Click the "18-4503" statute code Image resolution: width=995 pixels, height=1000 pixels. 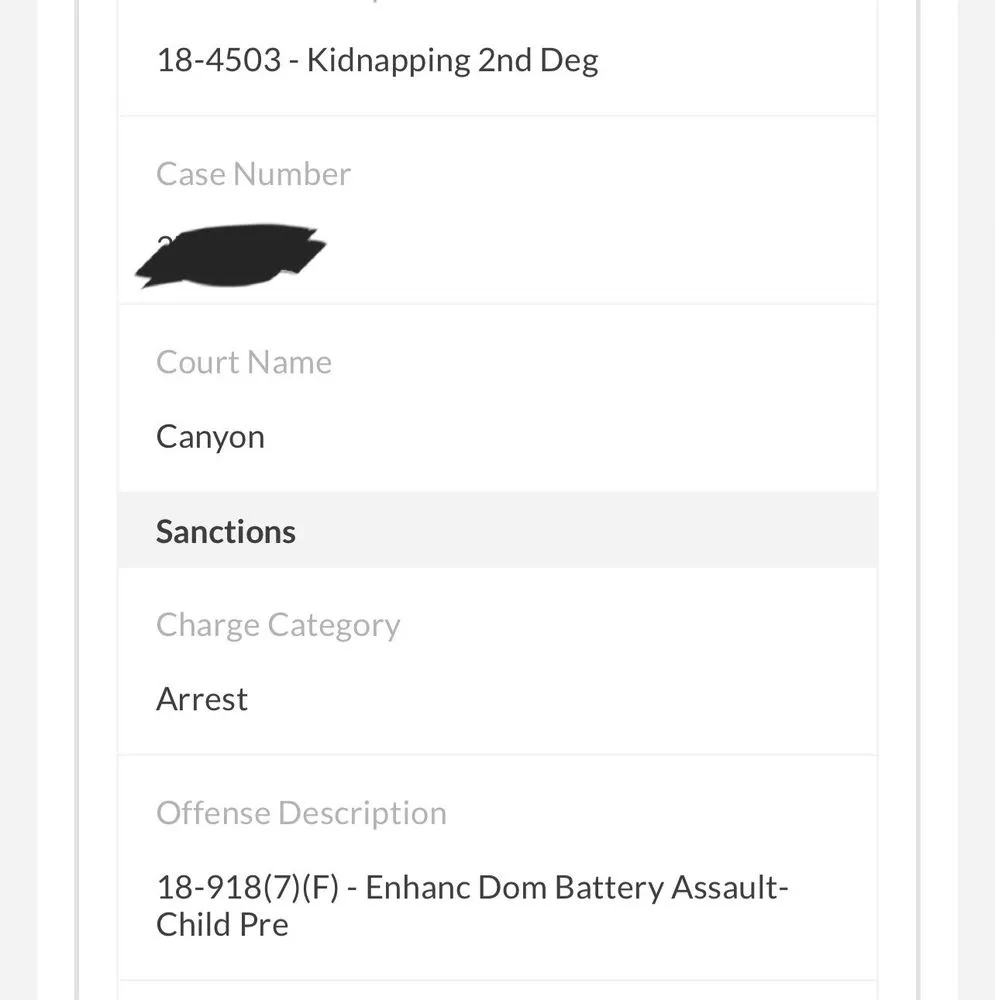pos(218,61)
